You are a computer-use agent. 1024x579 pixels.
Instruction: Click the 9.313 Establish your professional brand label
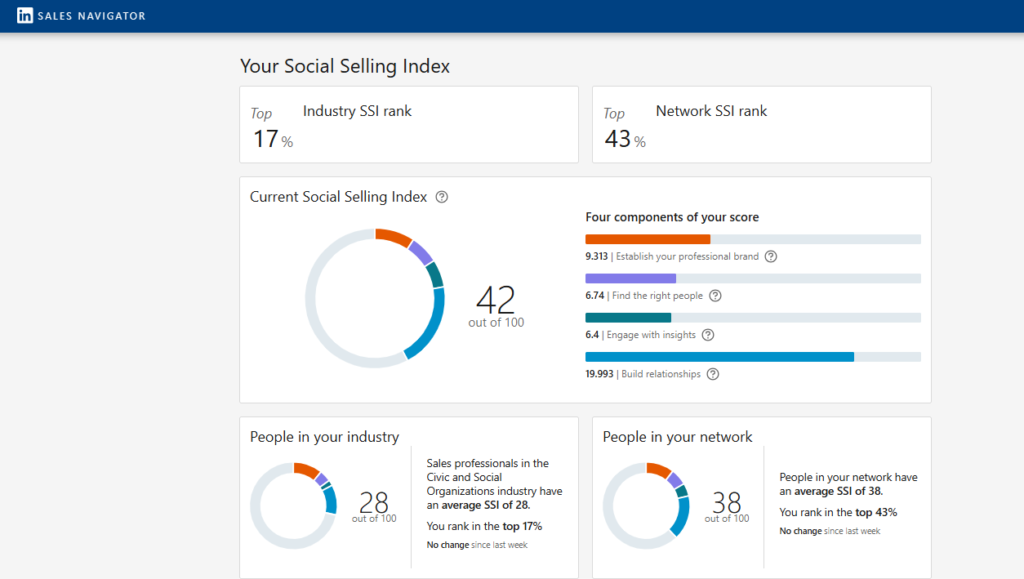pos(672,257)
